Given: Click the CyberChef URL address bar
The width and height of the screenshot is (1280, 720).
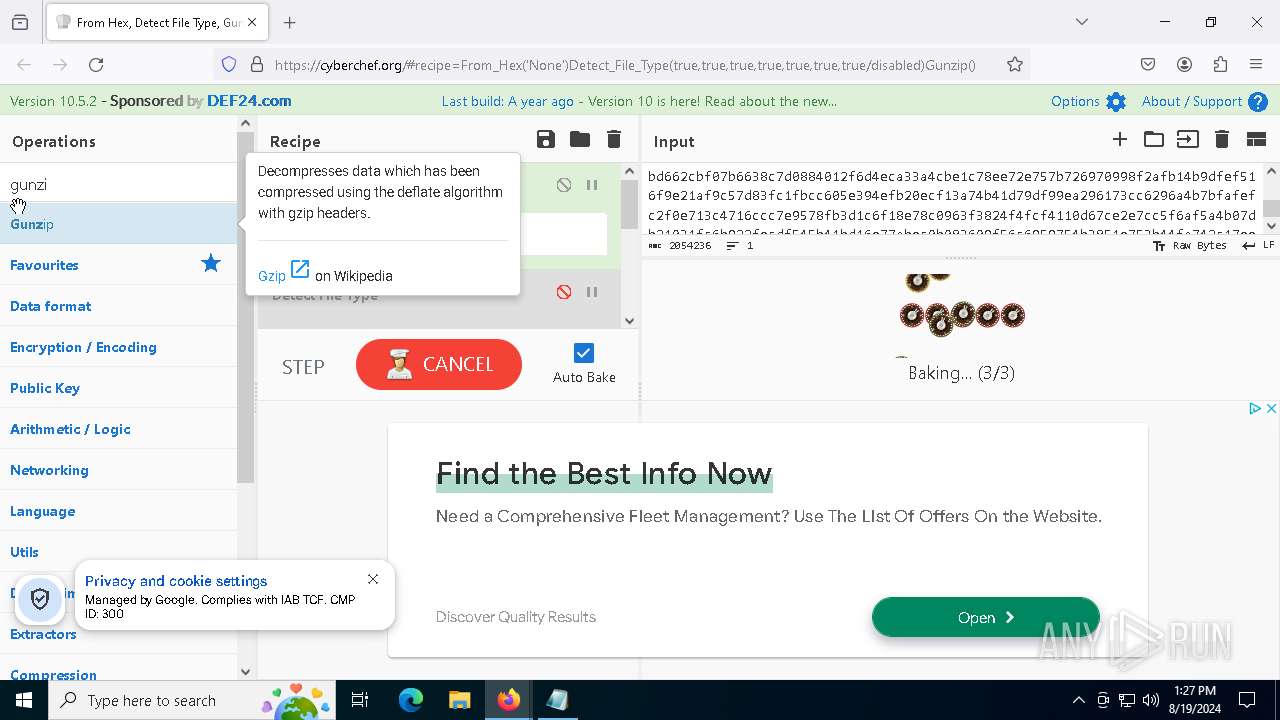Looking at the screenshot, I should (625, 65).
